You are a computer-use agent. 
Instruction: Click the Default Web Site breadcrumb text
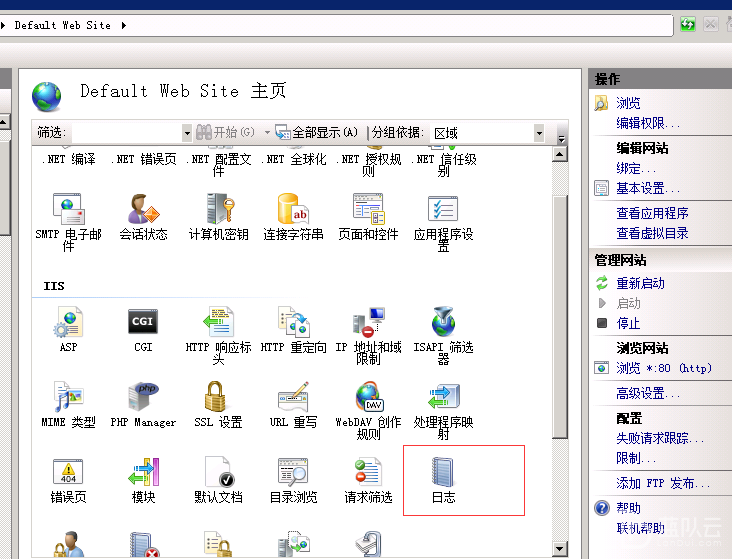(63, 25)
